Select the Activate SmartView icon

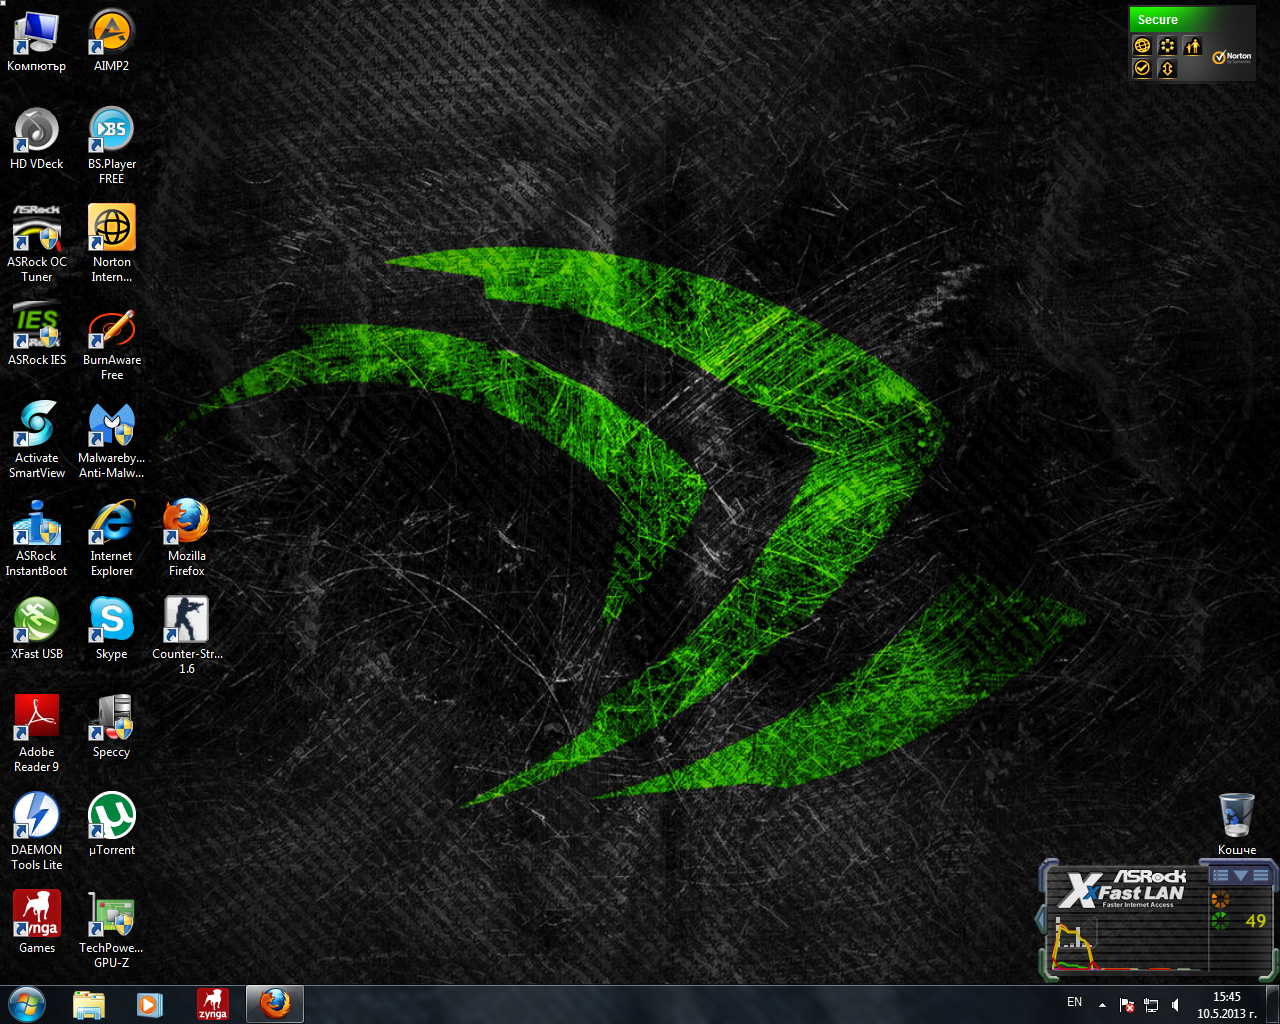(x=36, y=440)
